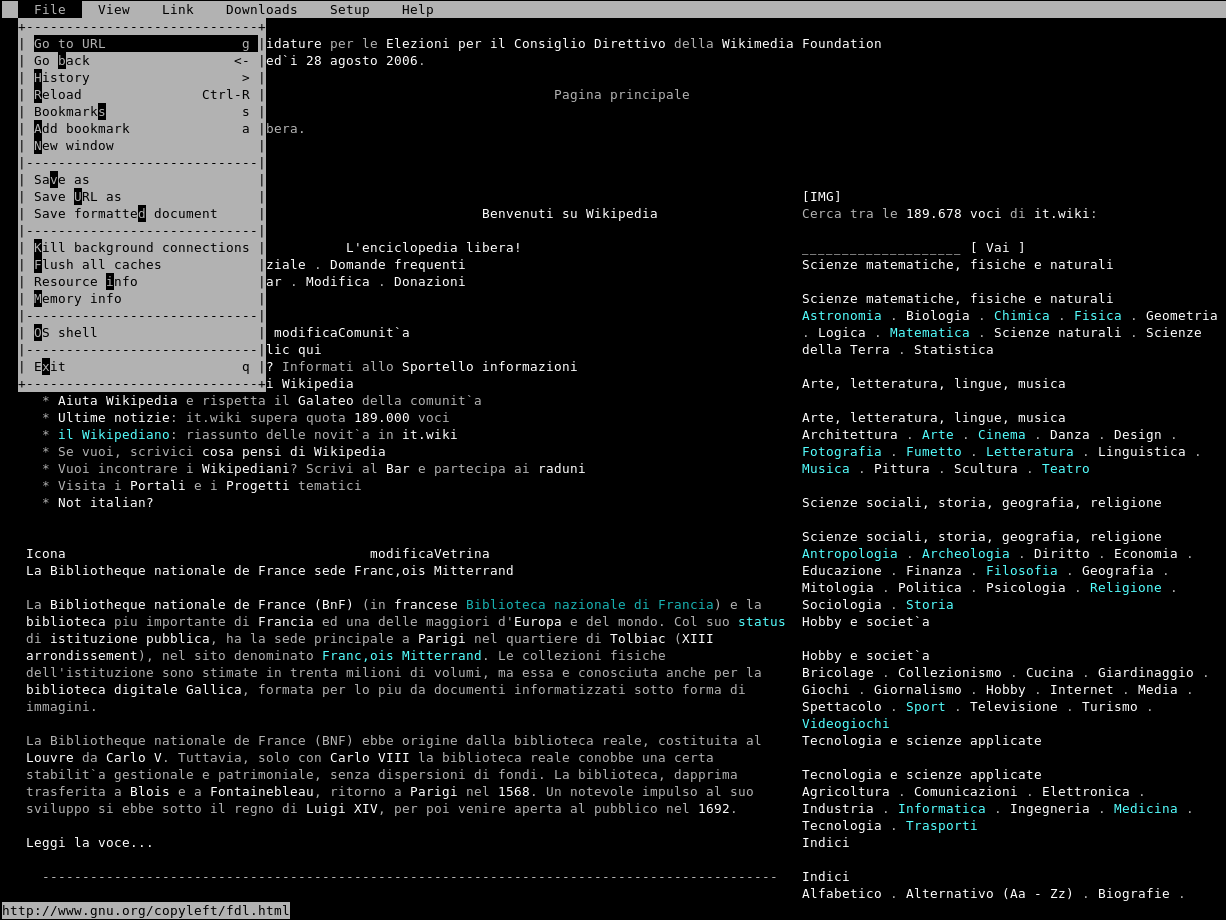
Task: Open the Videogiochi link
Action: (x=846, y=724)
